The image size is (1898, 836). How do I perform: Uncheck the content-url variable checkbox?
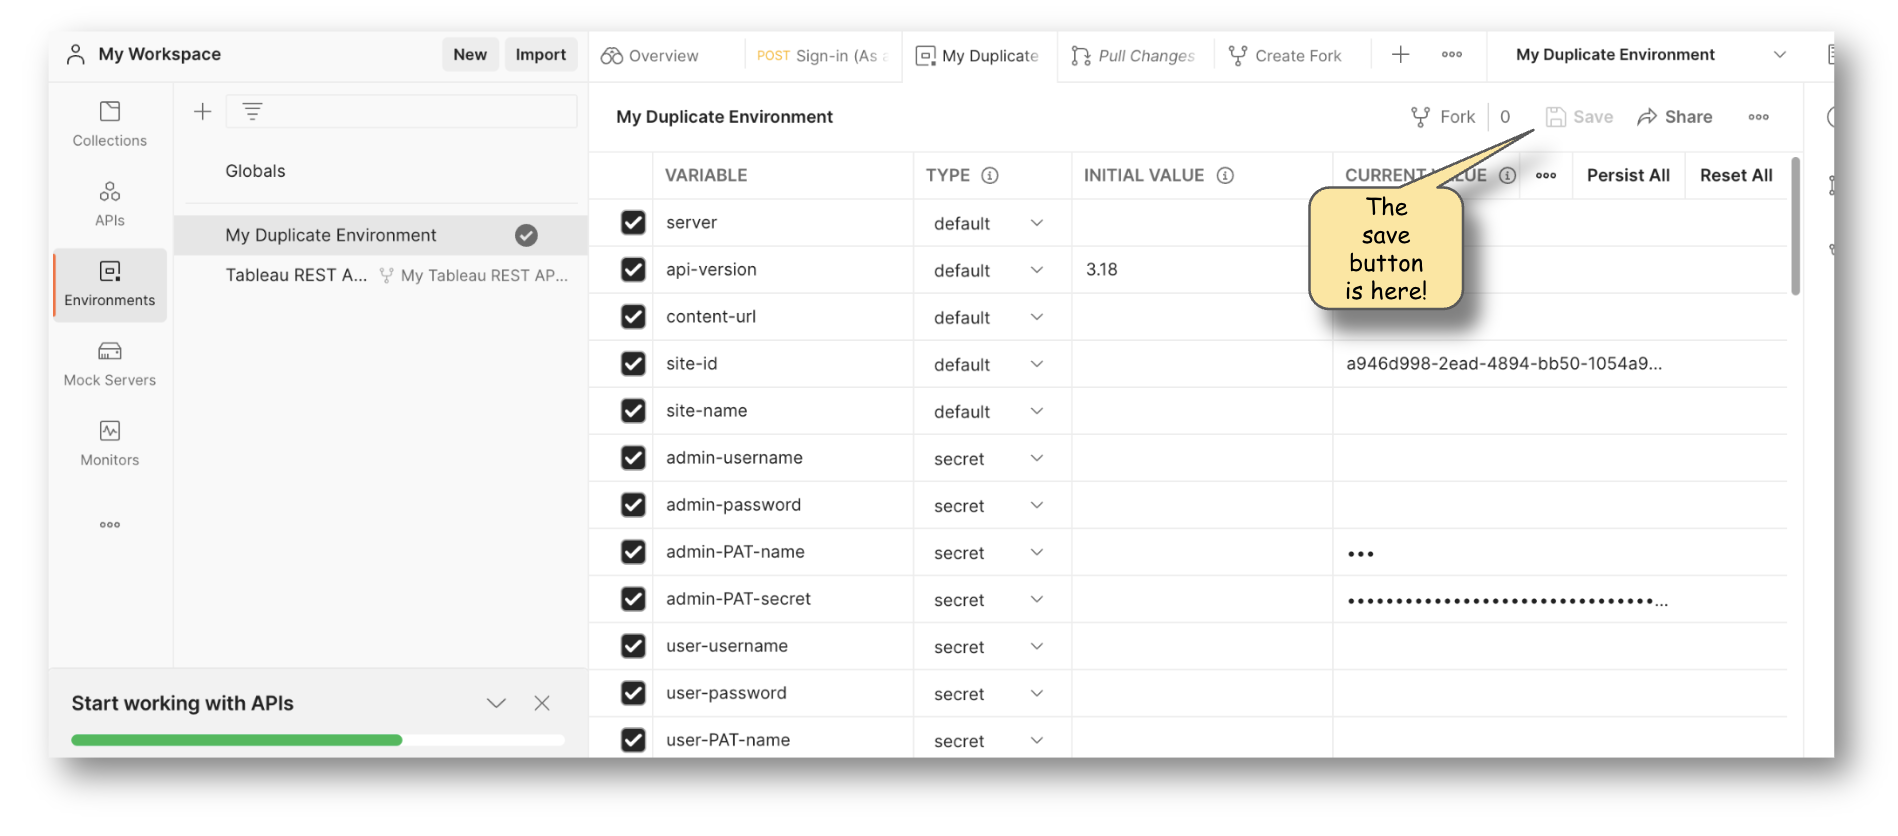click(x=633, y=316)
